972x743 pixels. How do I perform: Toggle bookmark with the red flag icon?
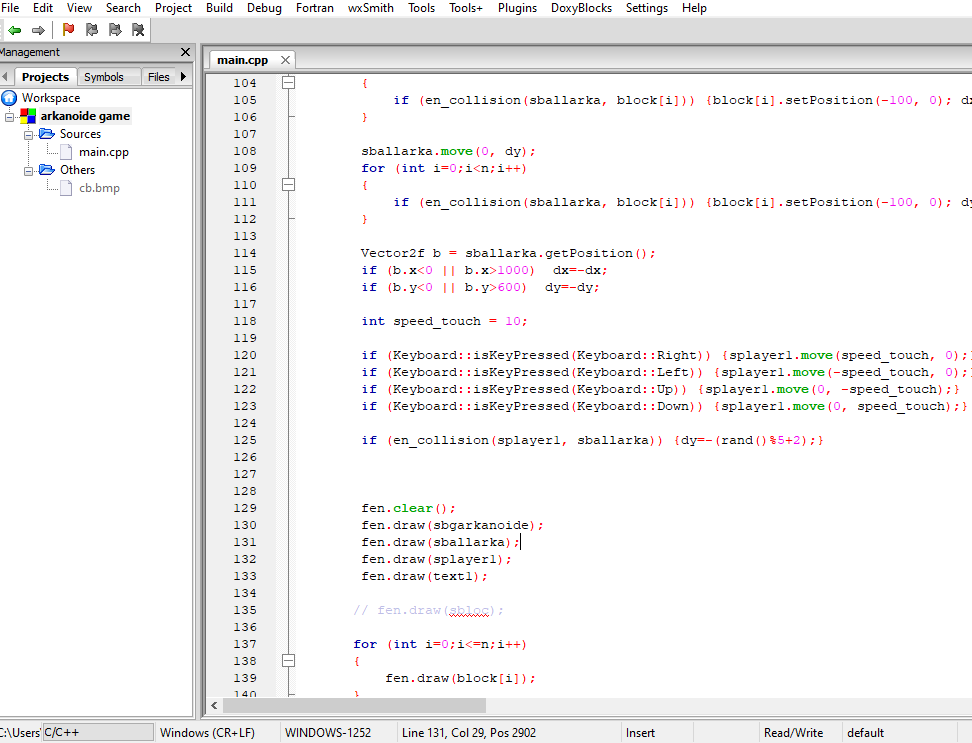point(68,29)
